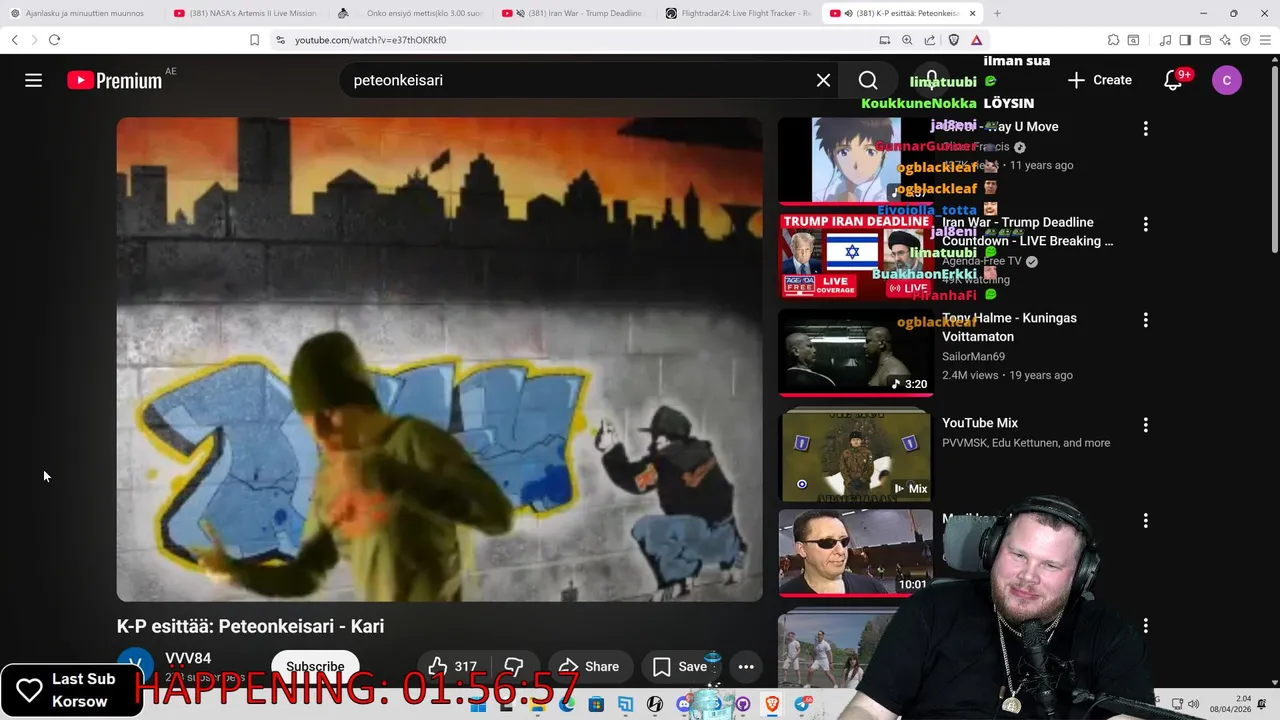Image resolution: width=1280 pixels, height=720 pixels.
Task: Open Trump Iran Deadline live thumbnail
Action: [x=855, y=256]
